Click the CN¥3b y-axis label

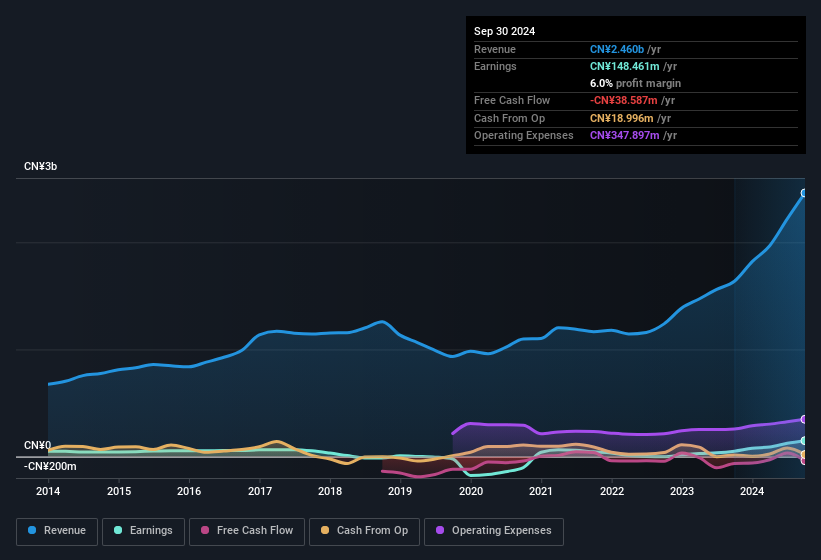point(41,166)
